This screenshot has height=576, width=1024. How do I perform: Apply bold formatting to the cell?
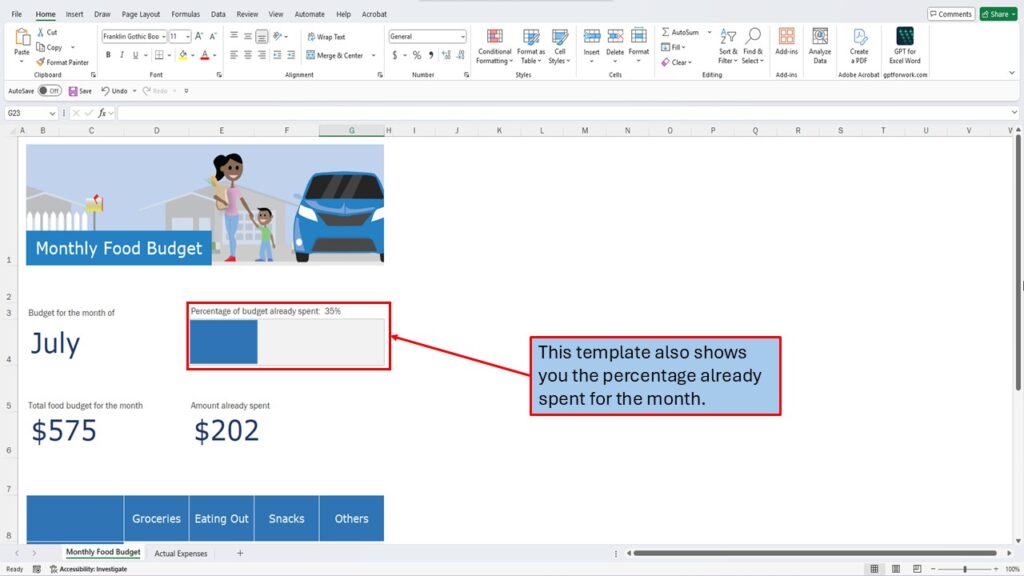click(x=107, y=56)
